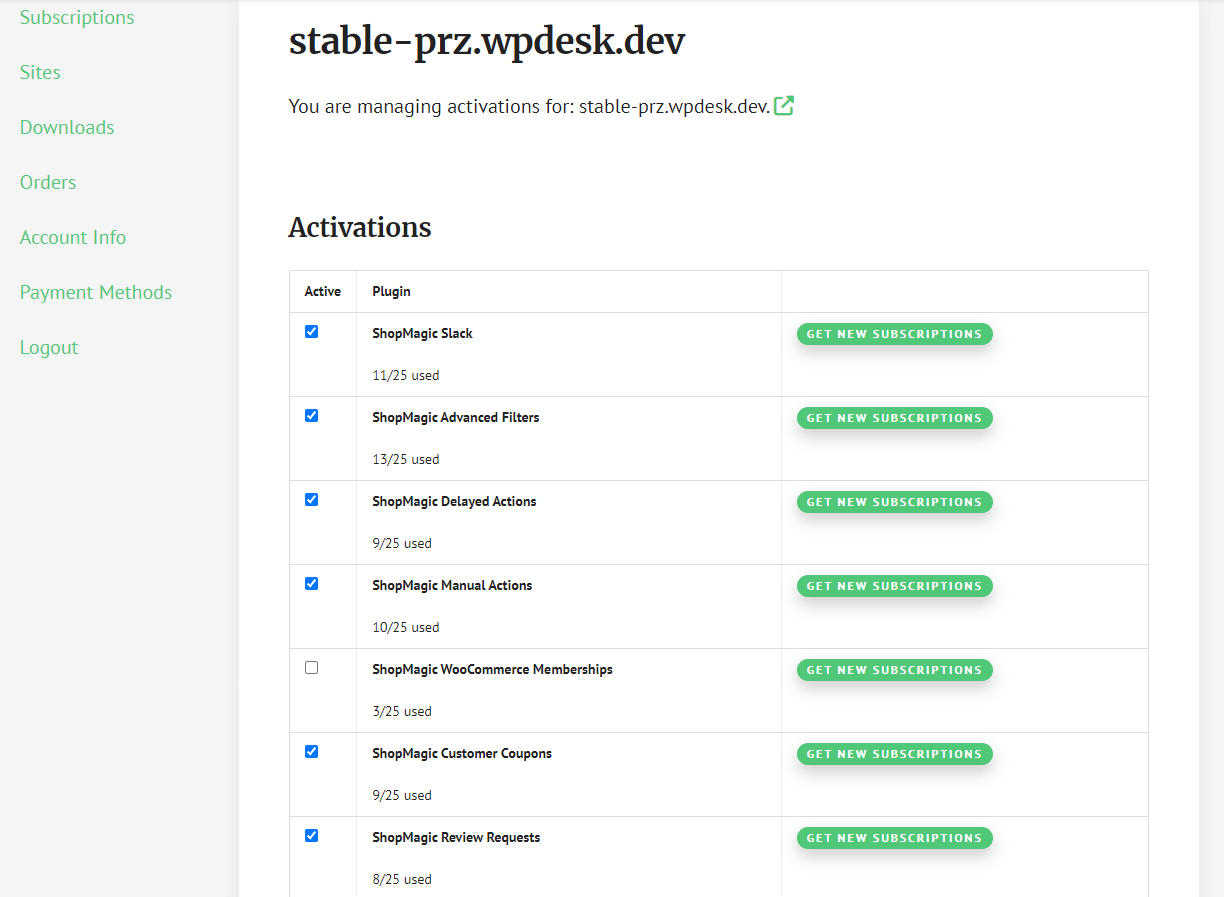Open the Downloads page
1224x897 pixels.
67,127
